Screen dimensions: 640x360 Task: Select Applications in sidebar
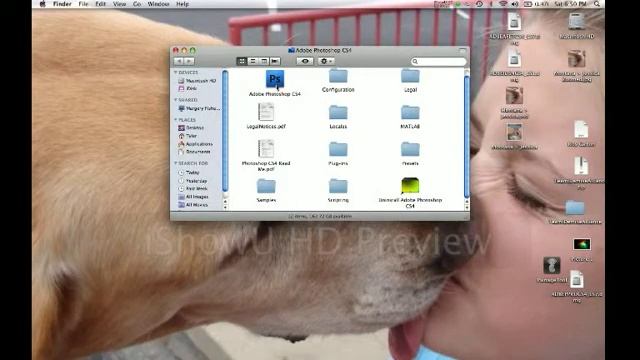point(196,144)
